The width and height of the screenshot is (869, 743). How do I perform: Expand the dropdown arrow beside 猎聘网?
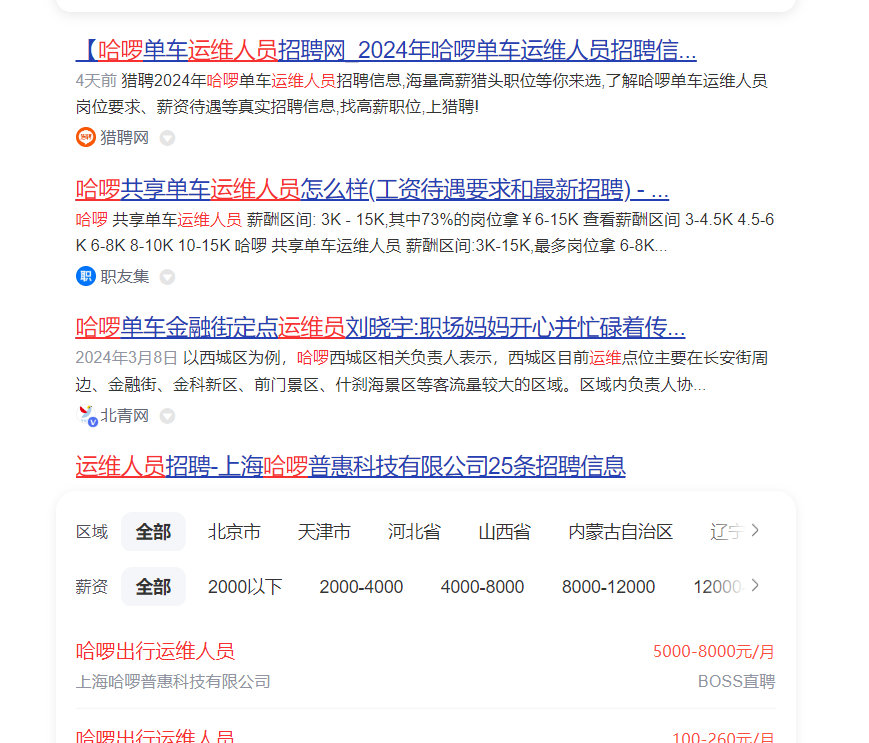pyautogui.click(x=167, y=138)
